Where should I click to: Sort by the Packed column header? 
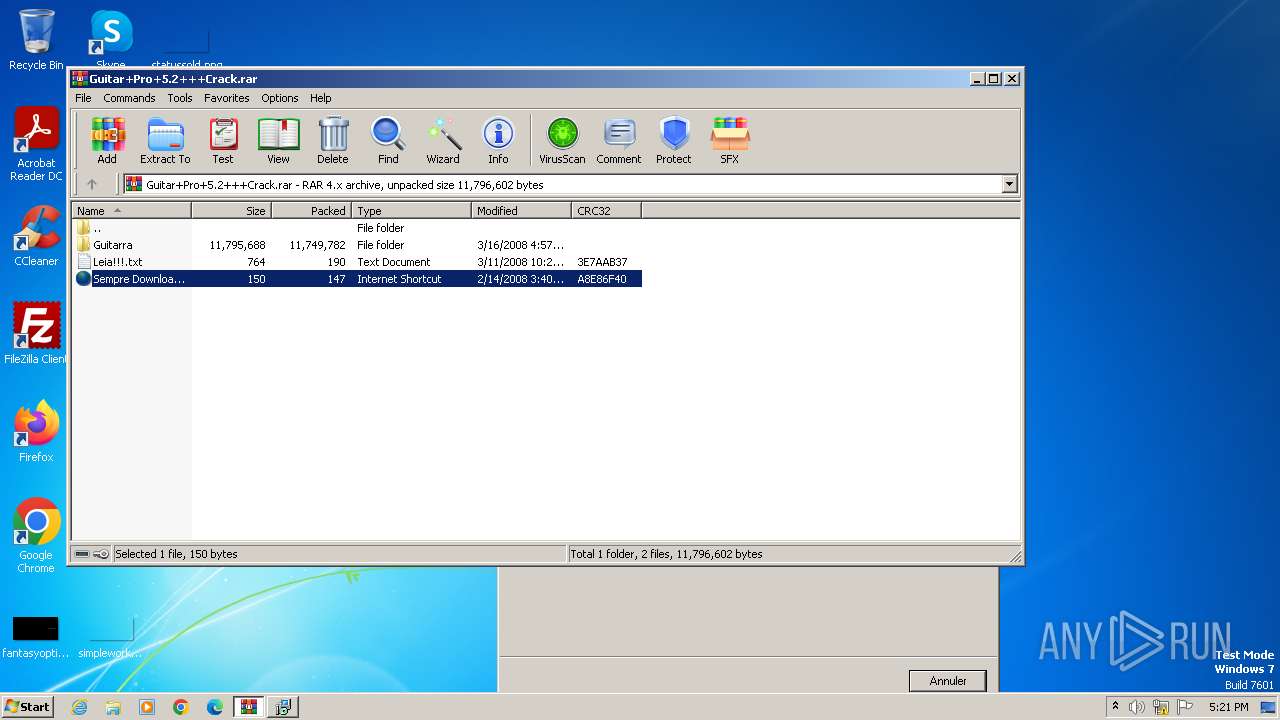311,211
